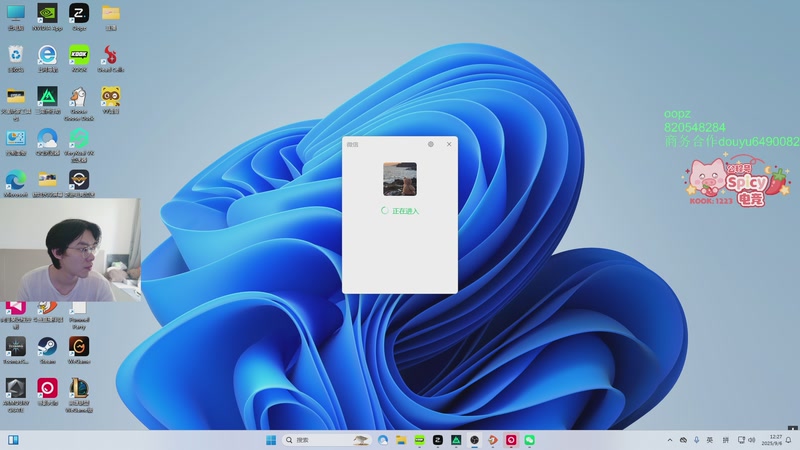Expand the hidden system tray icons chevron
This screenshot has height=450, width=800.
pos(670,440)
